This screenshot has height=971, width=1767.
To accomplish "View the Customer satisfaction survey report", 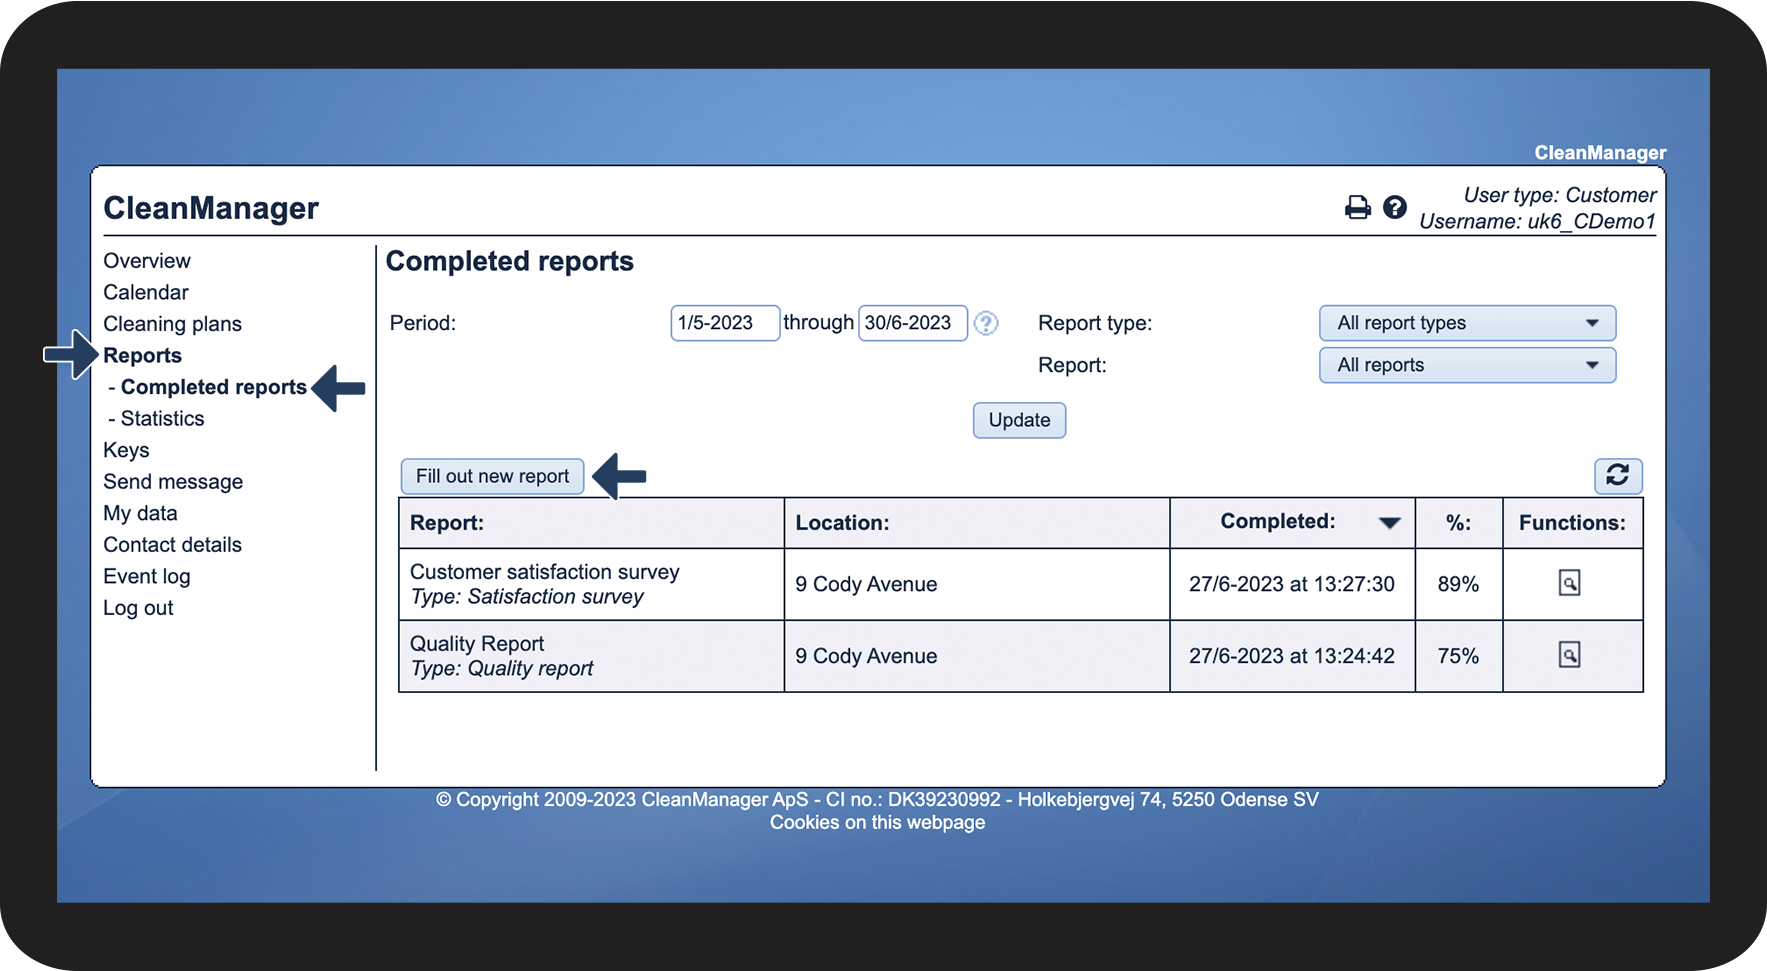I will [1569, 583].
